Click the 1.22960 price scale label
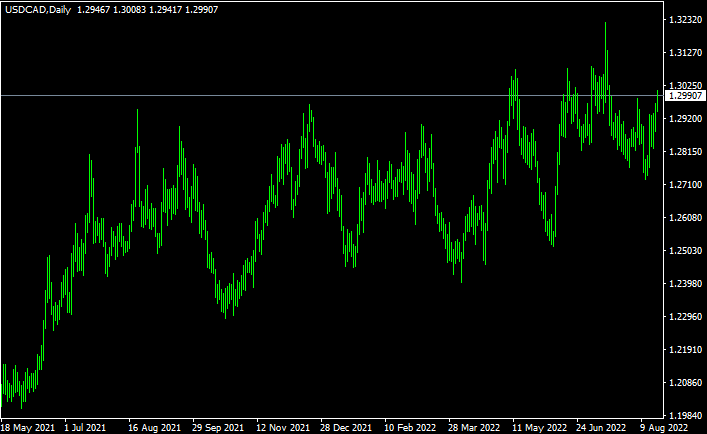The width and height of the screenshot is (707, 434). point(685,316)
